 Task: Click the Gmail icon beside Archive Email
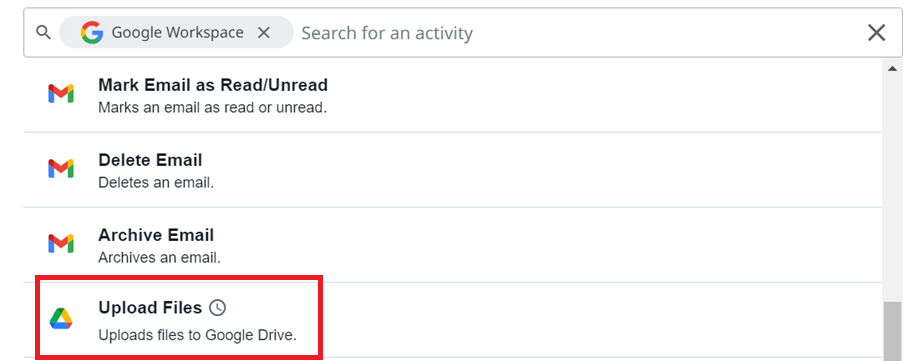pos(60,244)
